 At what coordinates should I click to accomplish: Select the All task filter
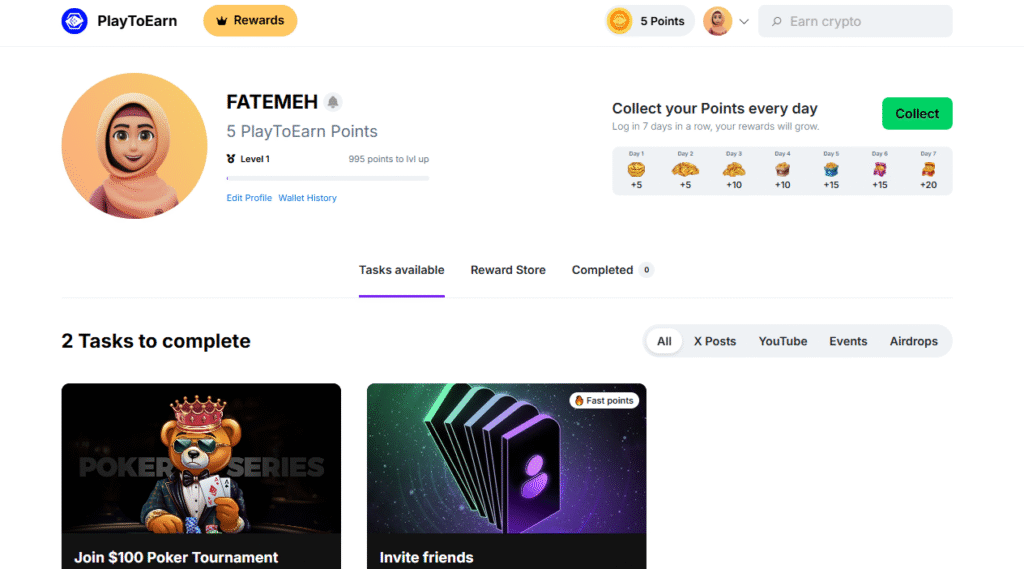pyautogui.click(x=664, y=341)
